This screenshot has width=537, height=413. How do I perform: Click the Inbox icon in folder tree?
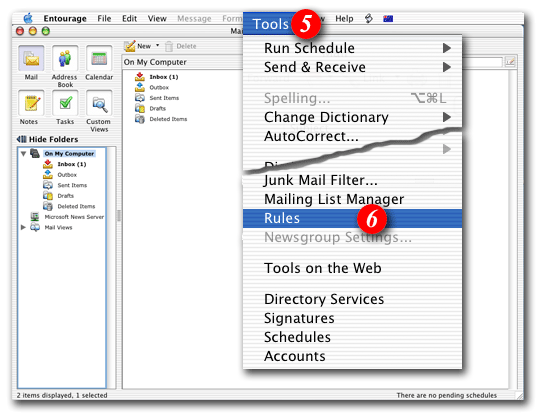click(x=48, y=164)
